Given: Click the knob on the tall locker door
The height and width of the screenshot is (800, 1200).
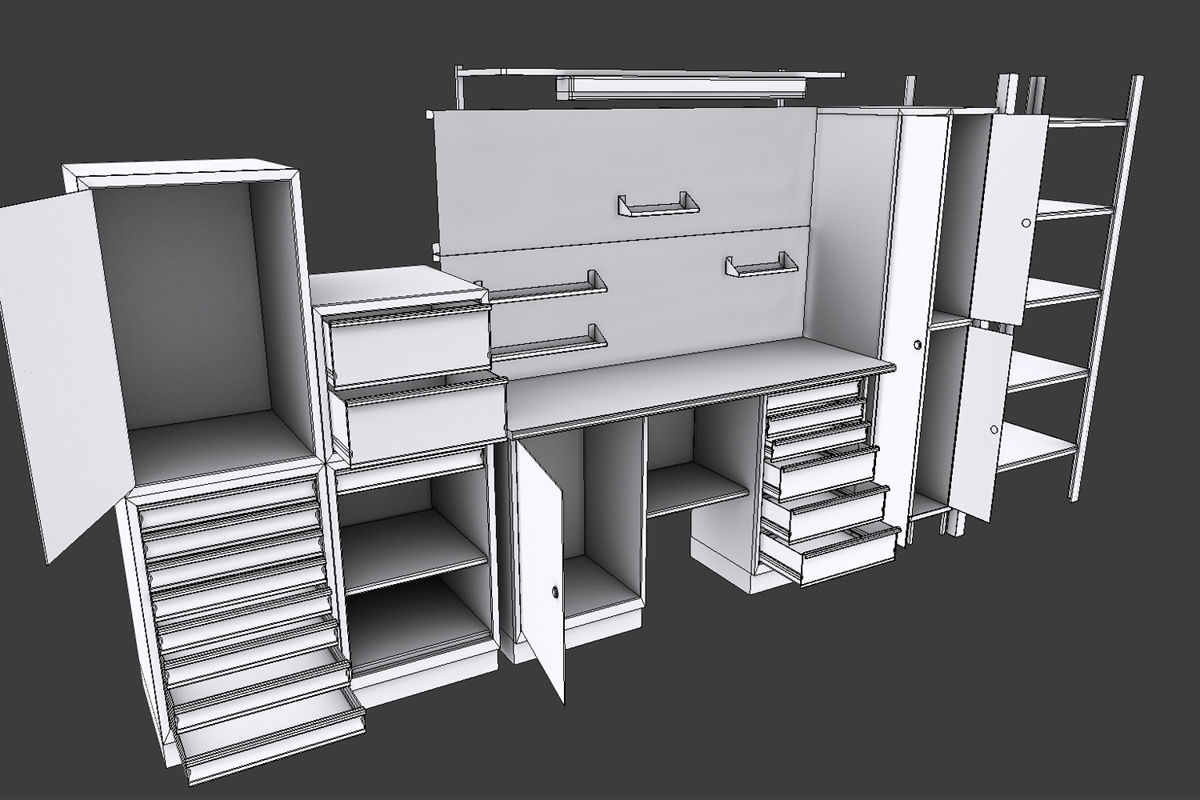Looking at the screenshot, I should coord(916,345).
